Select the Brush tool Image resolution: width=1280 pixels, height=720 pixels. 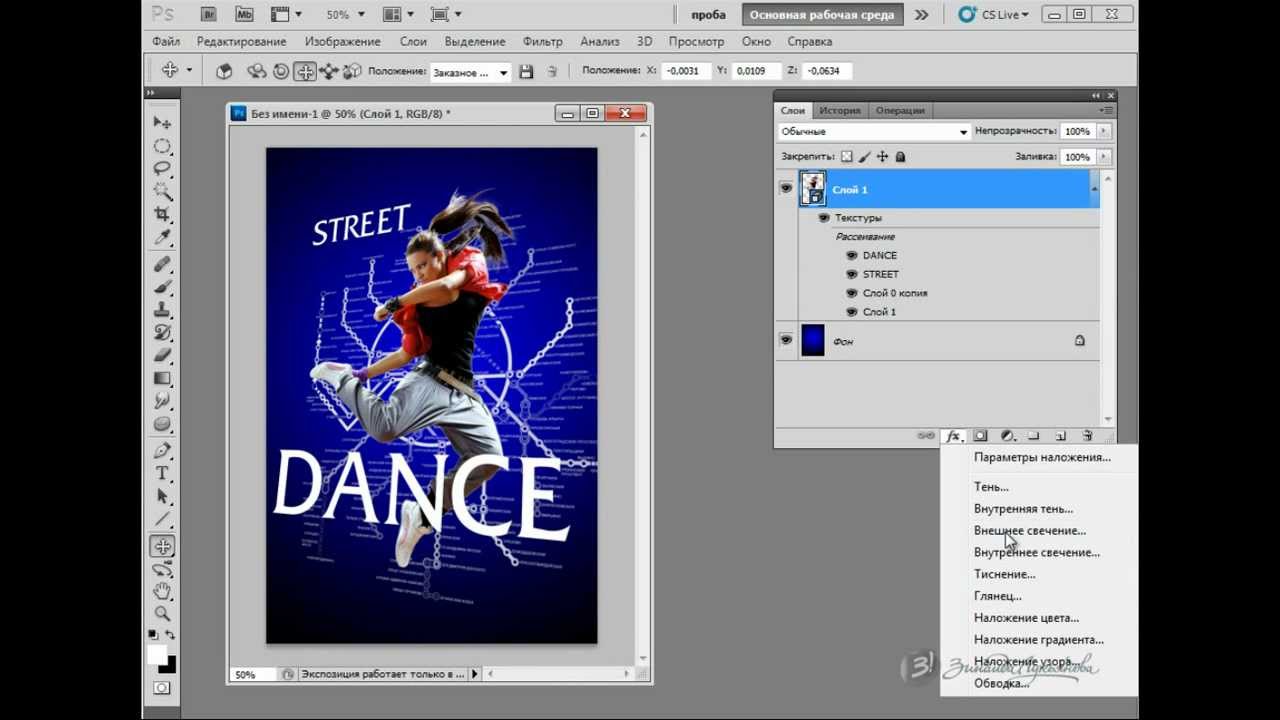(162, 287)
